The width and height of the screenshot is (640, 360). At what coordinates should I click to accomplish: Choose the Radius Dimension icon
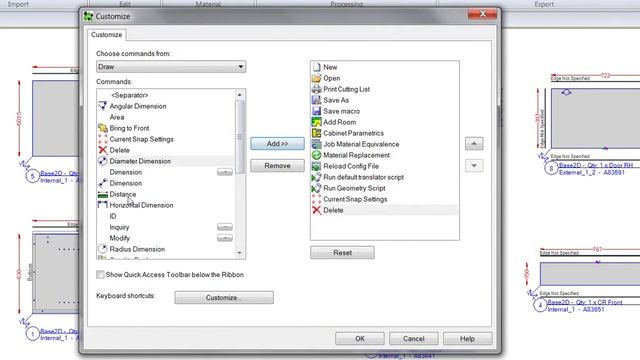click(102, 249)
